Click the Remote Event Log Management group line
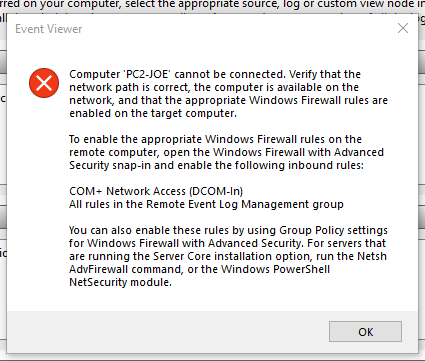Screen dimensions: 425x361 click(206, 204)
